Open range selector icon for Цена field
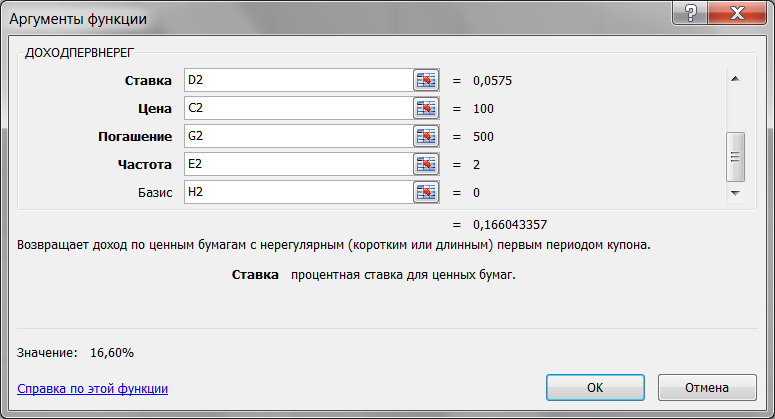The height and width of the screenshot is (419, 775). pyautogui.click(x=426, y=108)
